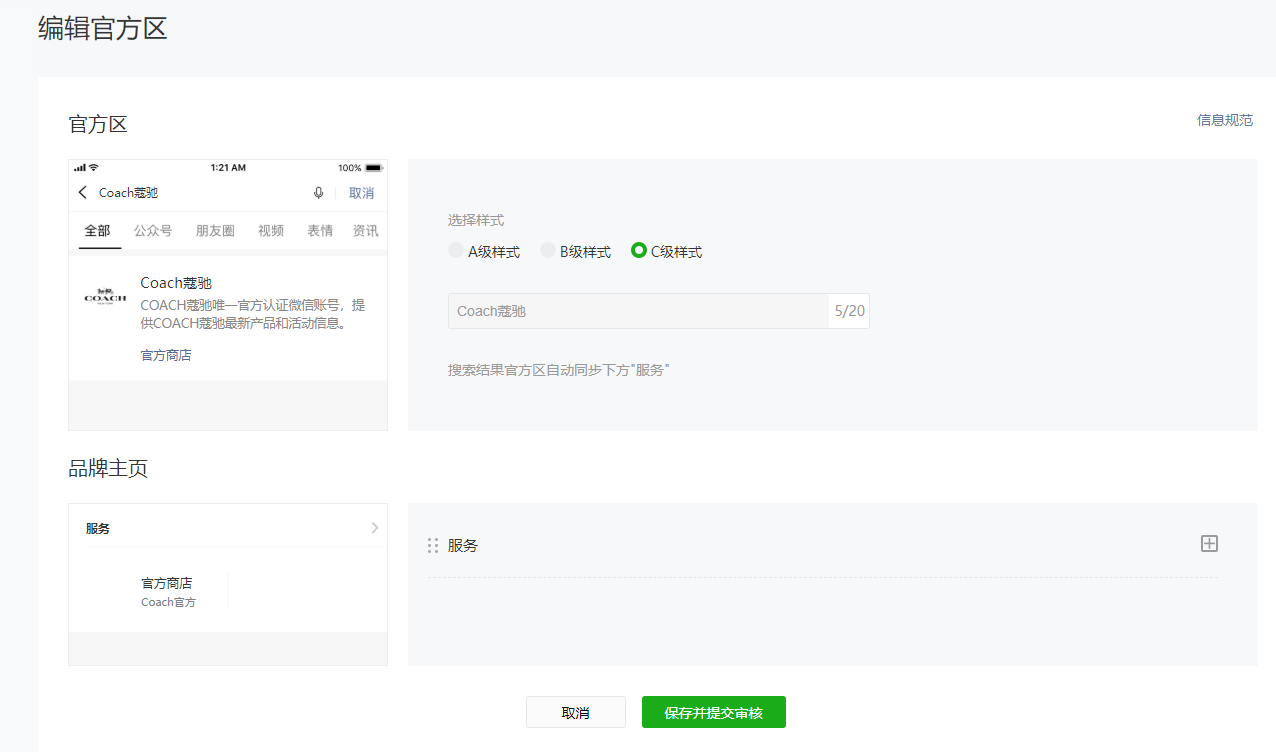1276x752 pixels.
Task: Click the 保存并提交审核 button
Action: click(714, 712)
